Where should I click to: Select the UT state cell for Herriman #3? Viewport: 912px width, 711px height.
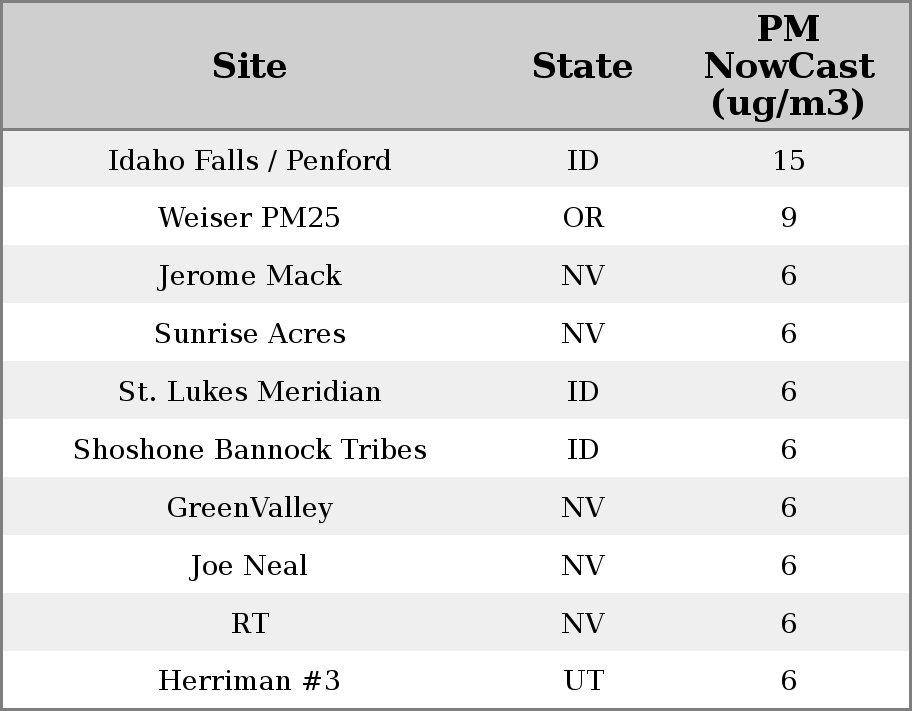tap(583, 681)
